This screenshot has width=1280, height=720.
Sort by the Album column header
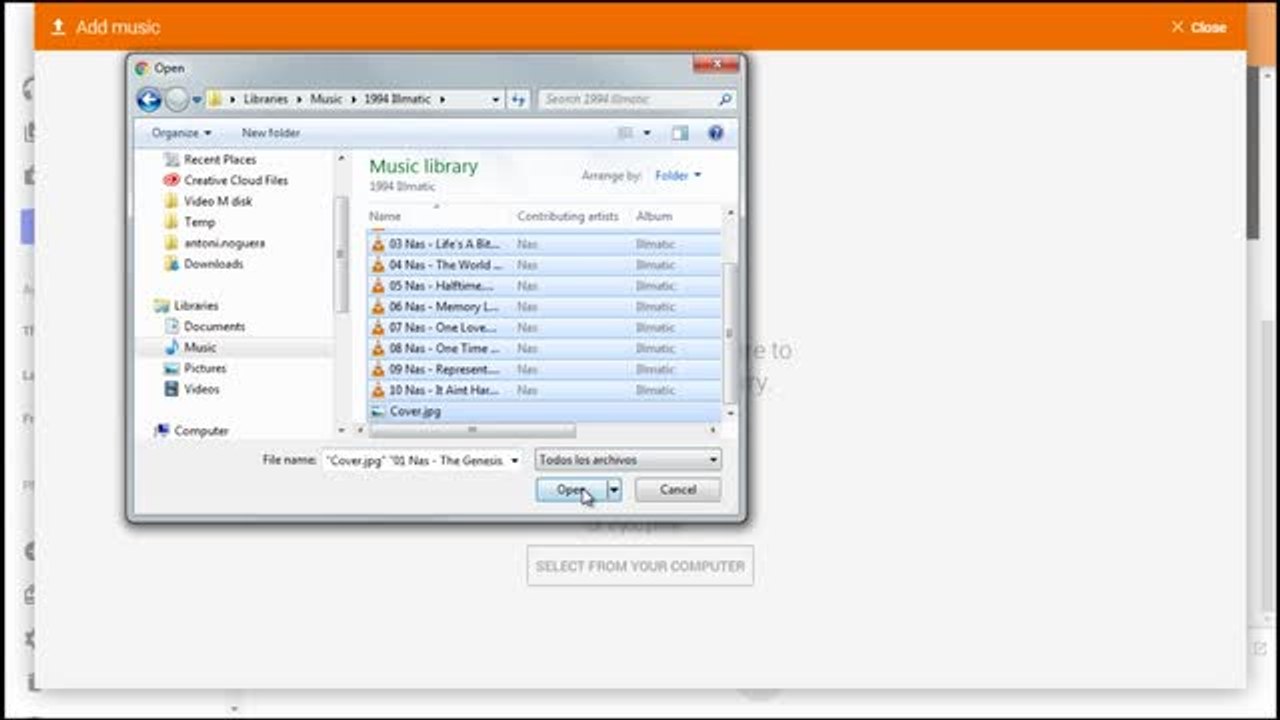pyautogui.click(x=655, y=216)
